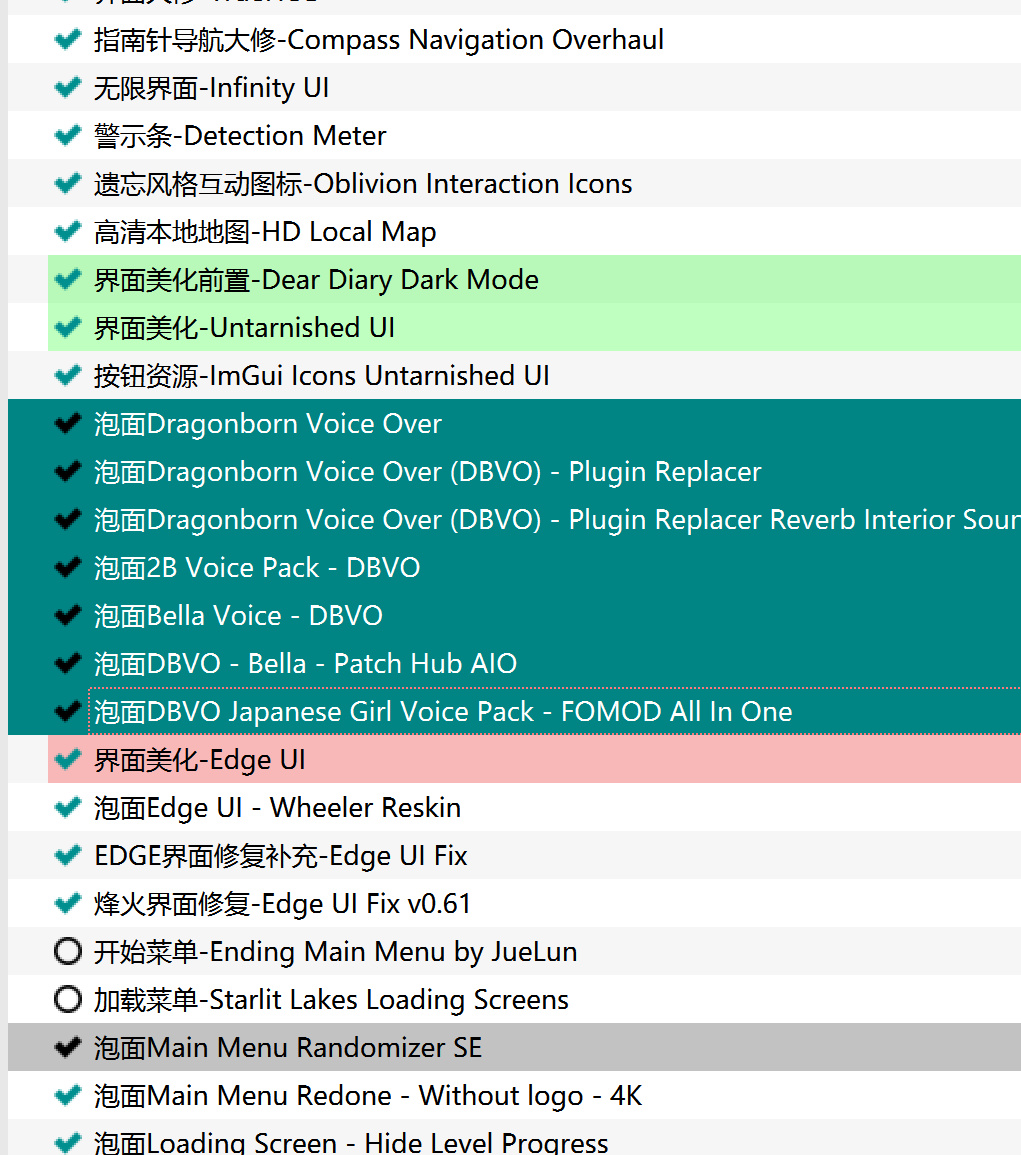
Task: Disable the Edge UI - Wheeler Reskin checkbox
Action: pyautogui.click(x=68, y=808)
